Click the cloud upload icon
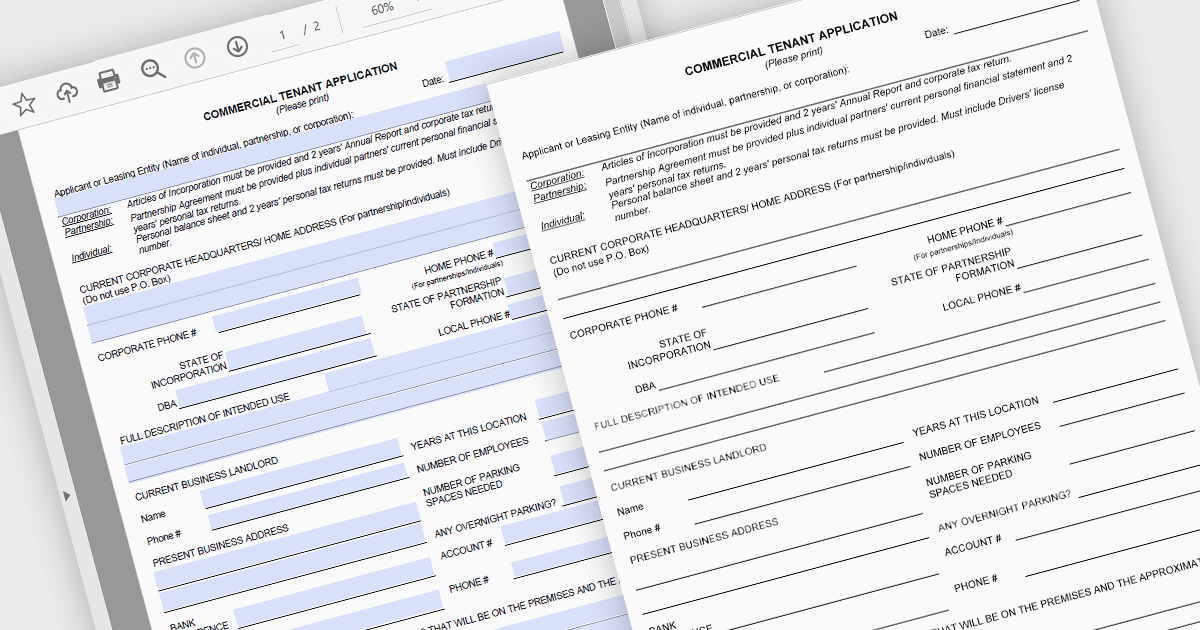The image size is (1200, 630). (x=67, y=92)
